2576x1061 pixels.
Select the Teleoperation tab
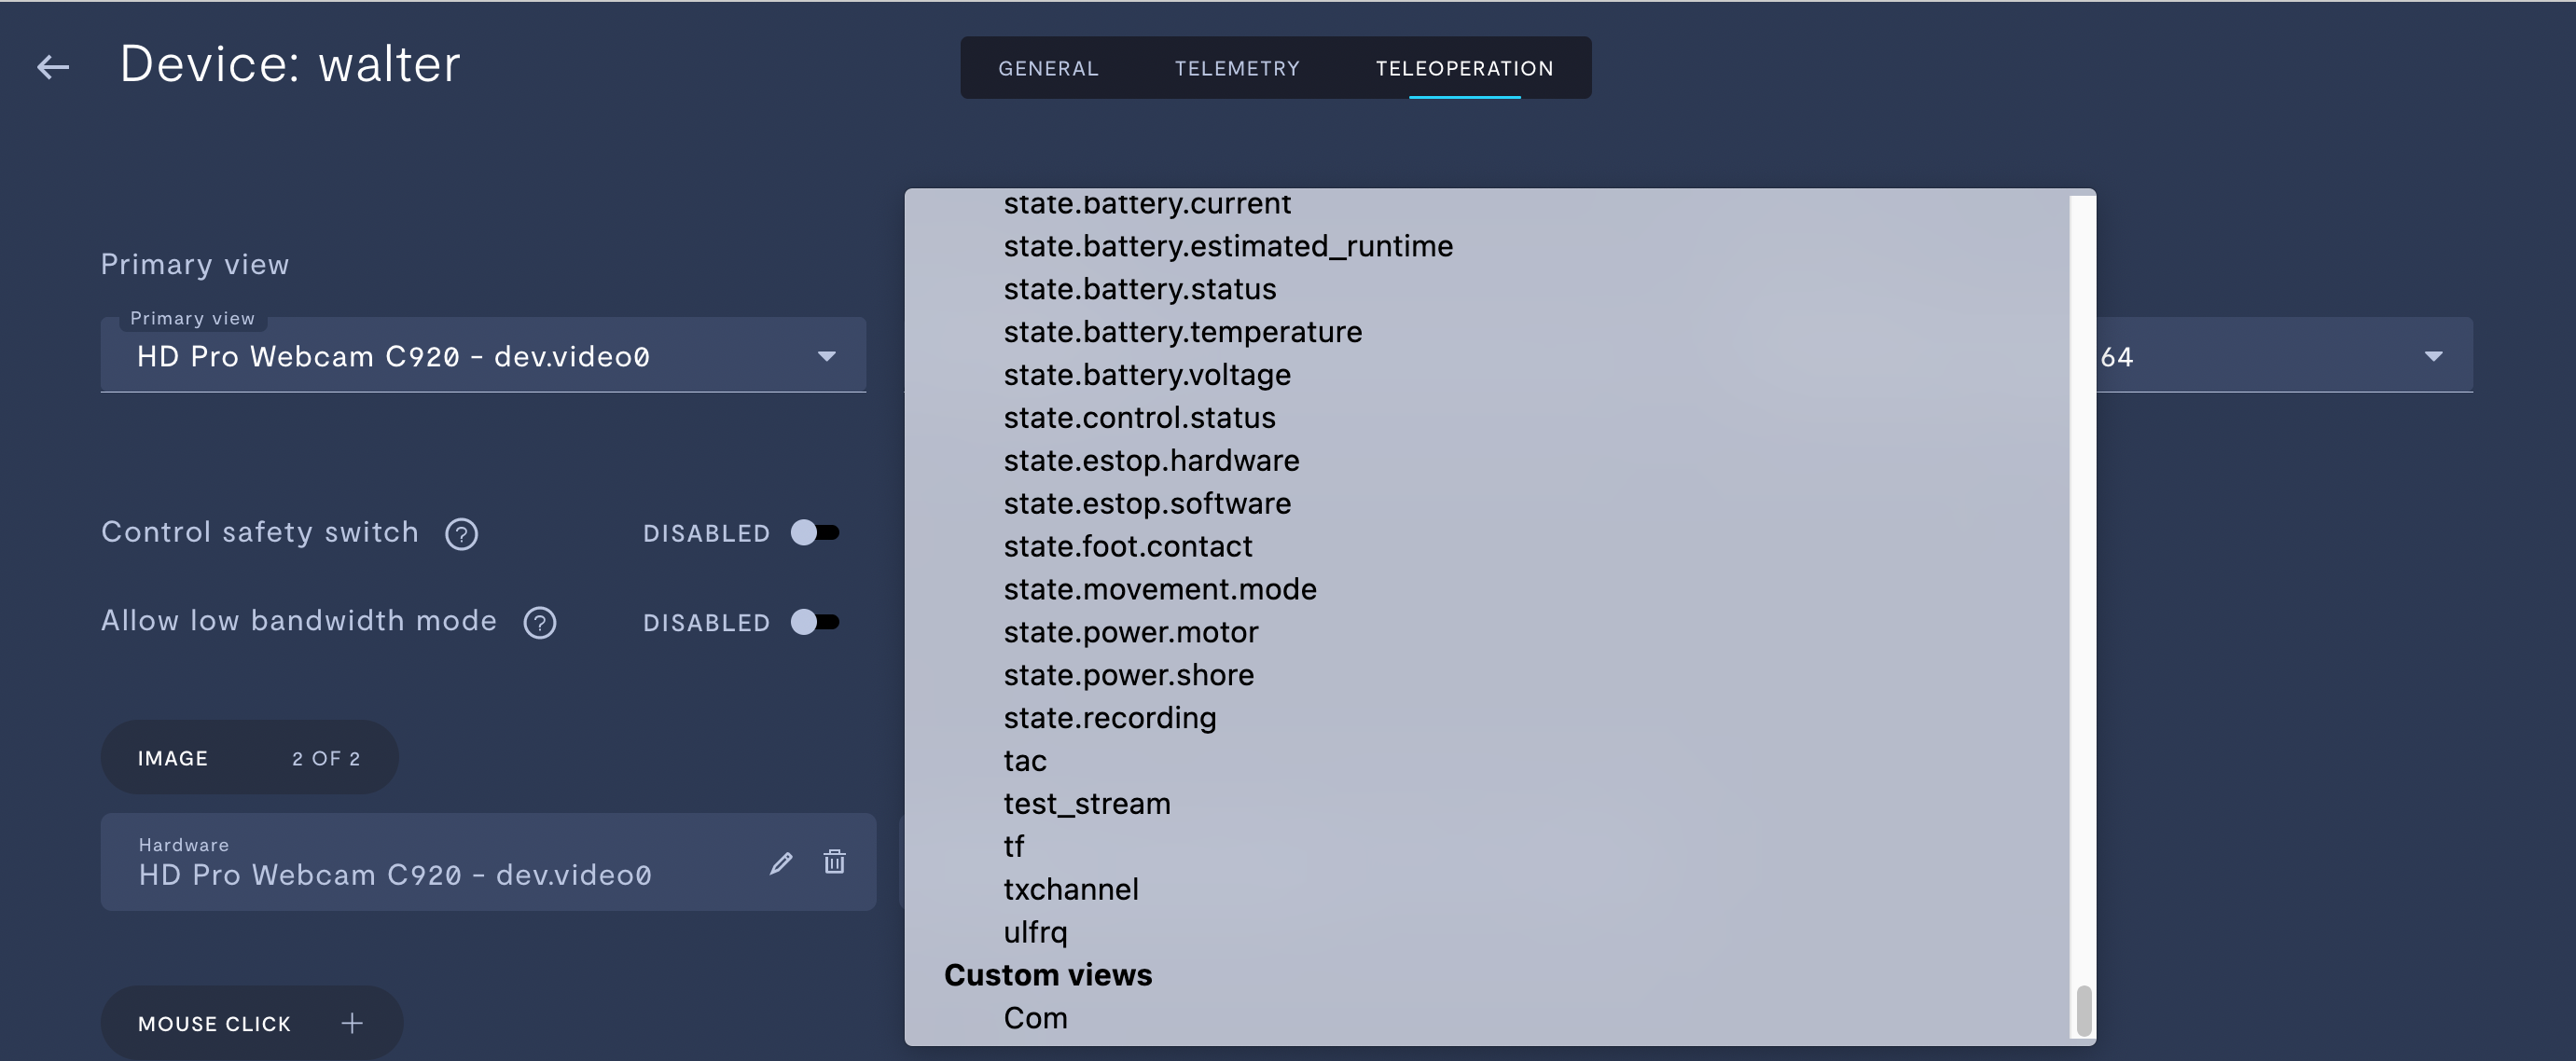tap(1464, 68)
